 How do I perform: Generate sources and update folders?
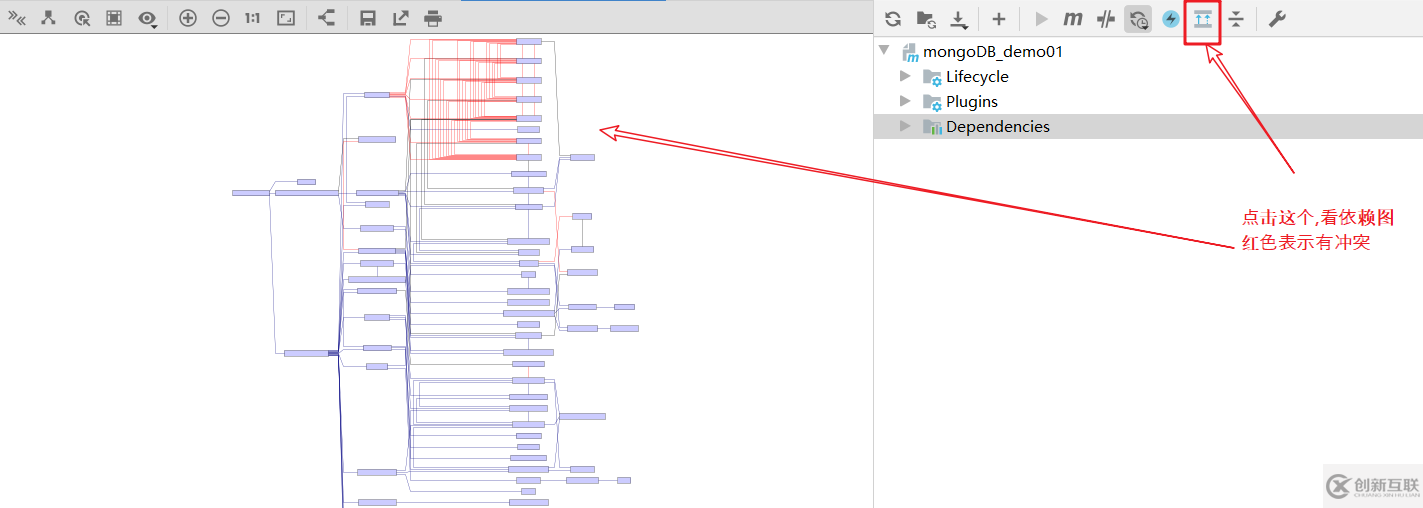click(926, 19)
